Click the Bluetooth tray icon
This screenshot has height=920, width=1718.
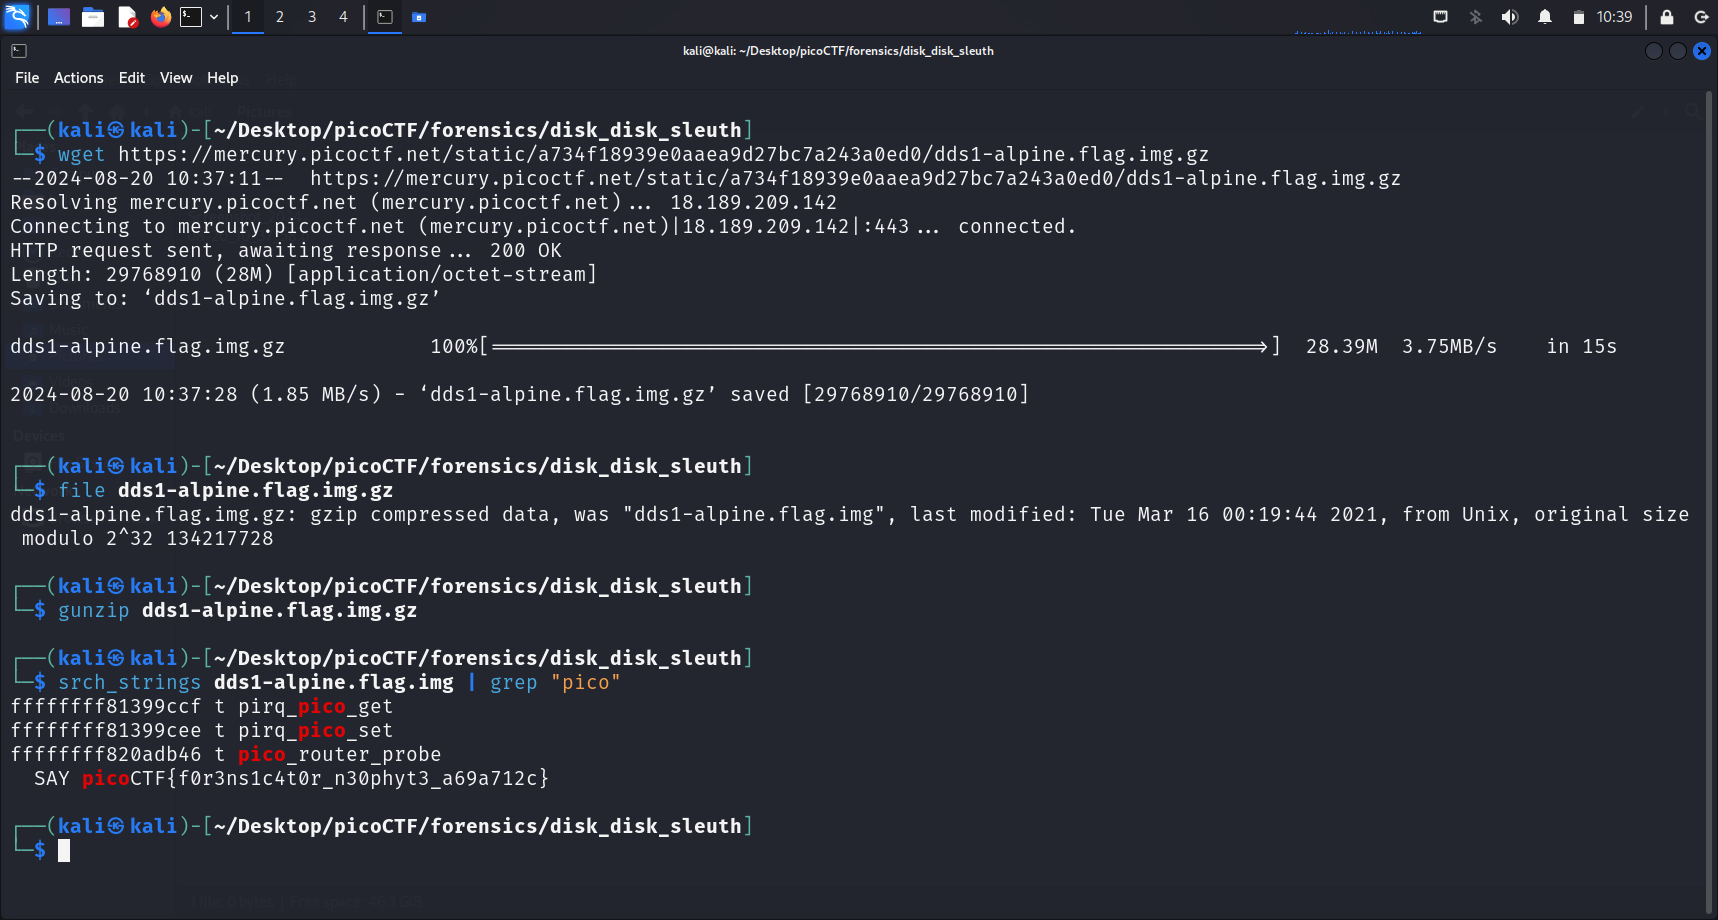click(x=1476, y=17)
